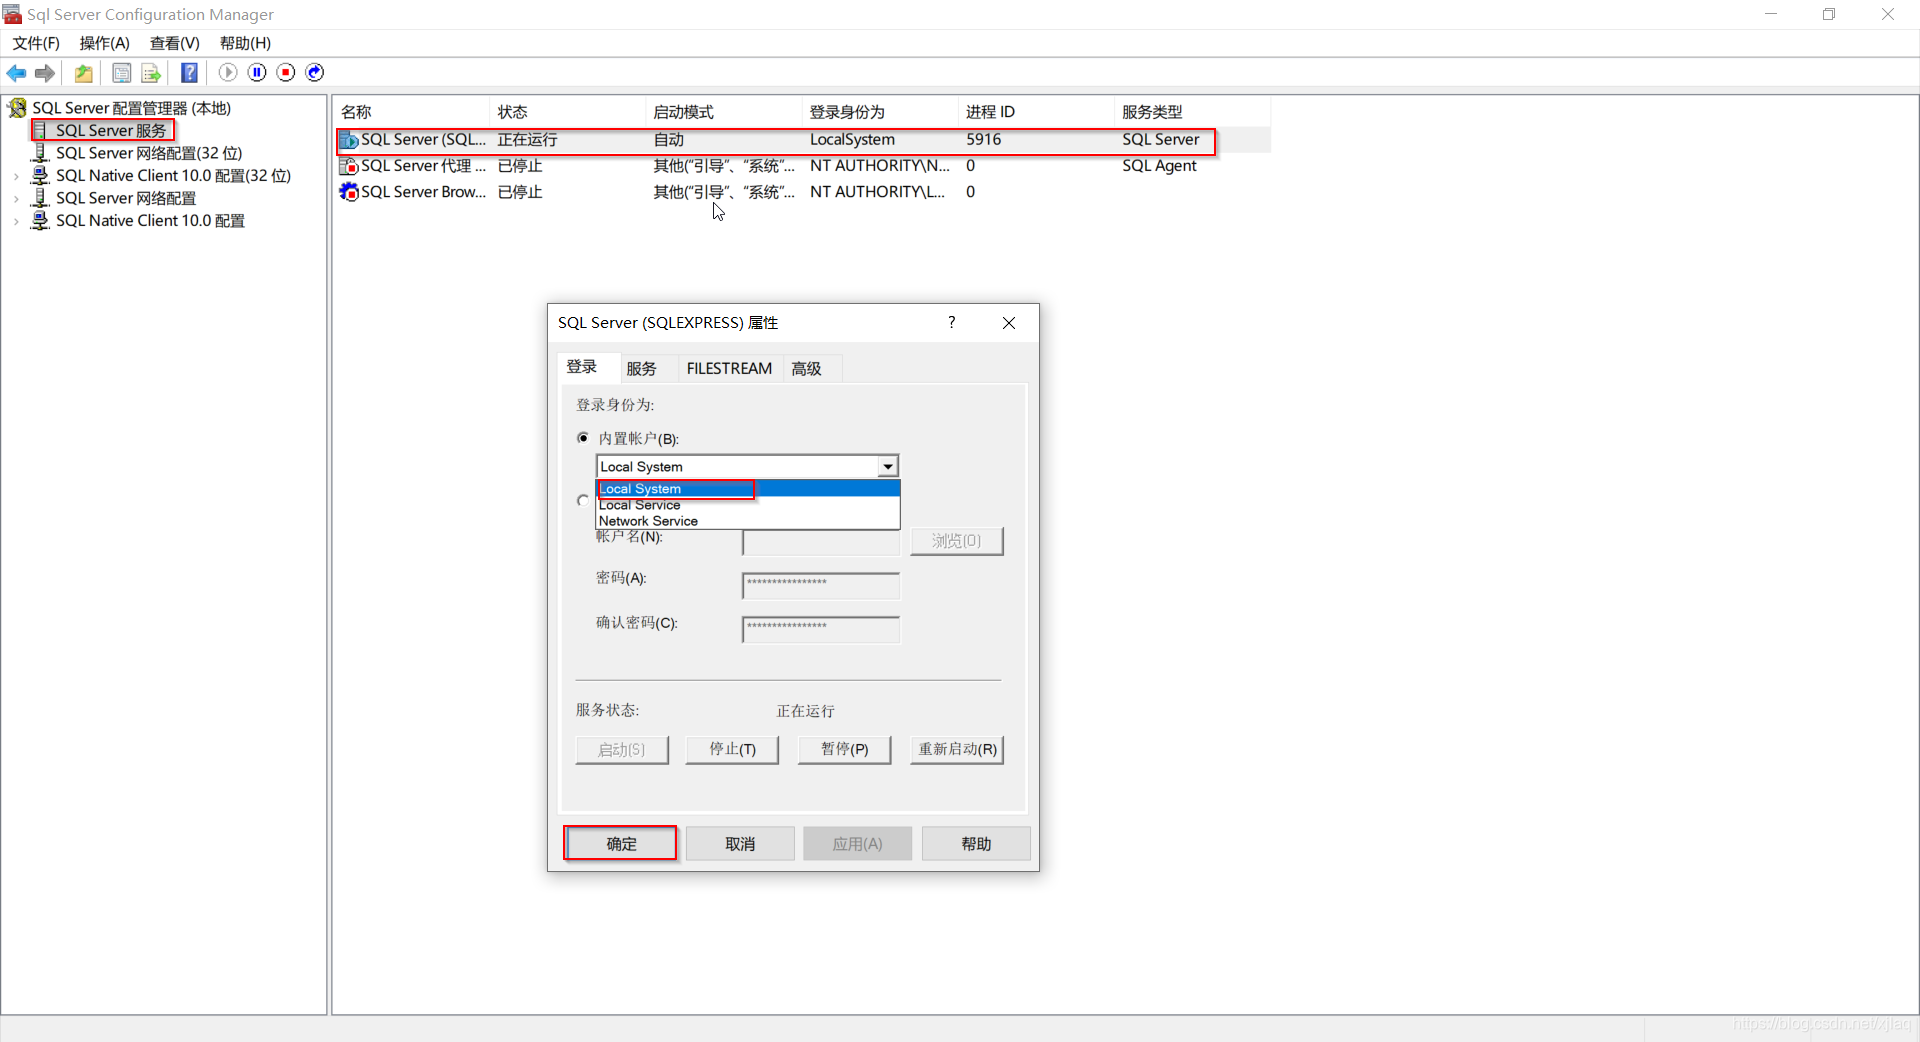Expand the SQL Server 网络配置 node
Viewport: 1920px width, 1042px height.
tap(16, 198)
